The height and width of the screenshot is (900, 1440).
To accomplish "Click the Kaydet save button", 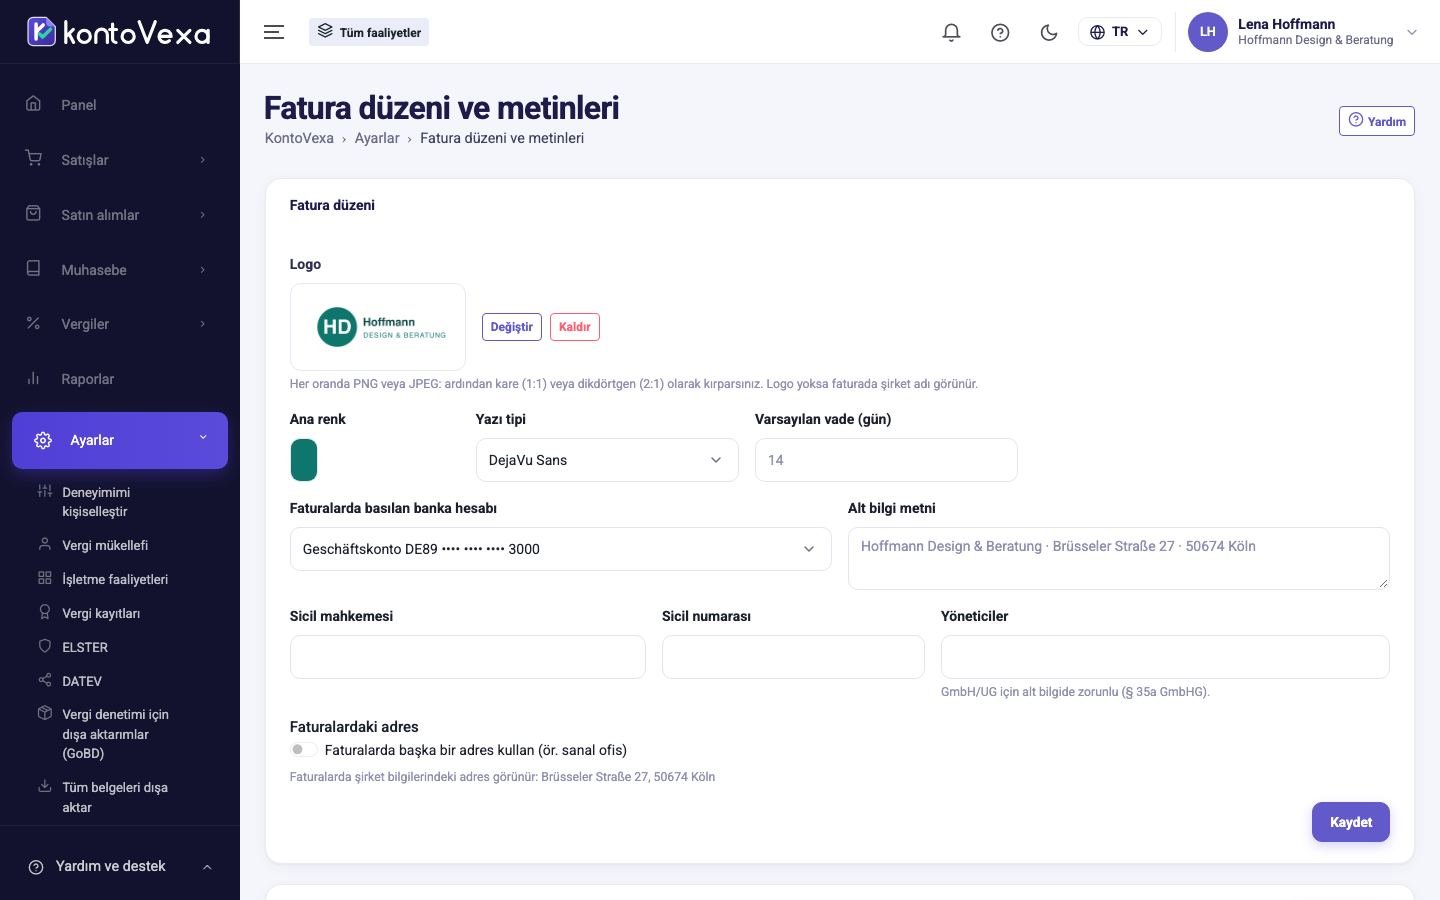I will click(x=1351, y=822).
